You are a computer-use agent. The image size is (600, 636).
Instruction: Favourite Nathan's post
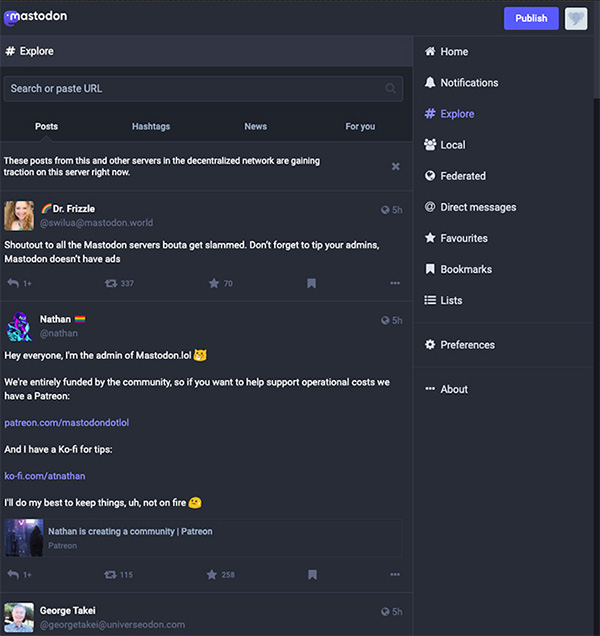click(x=220, y=575)
